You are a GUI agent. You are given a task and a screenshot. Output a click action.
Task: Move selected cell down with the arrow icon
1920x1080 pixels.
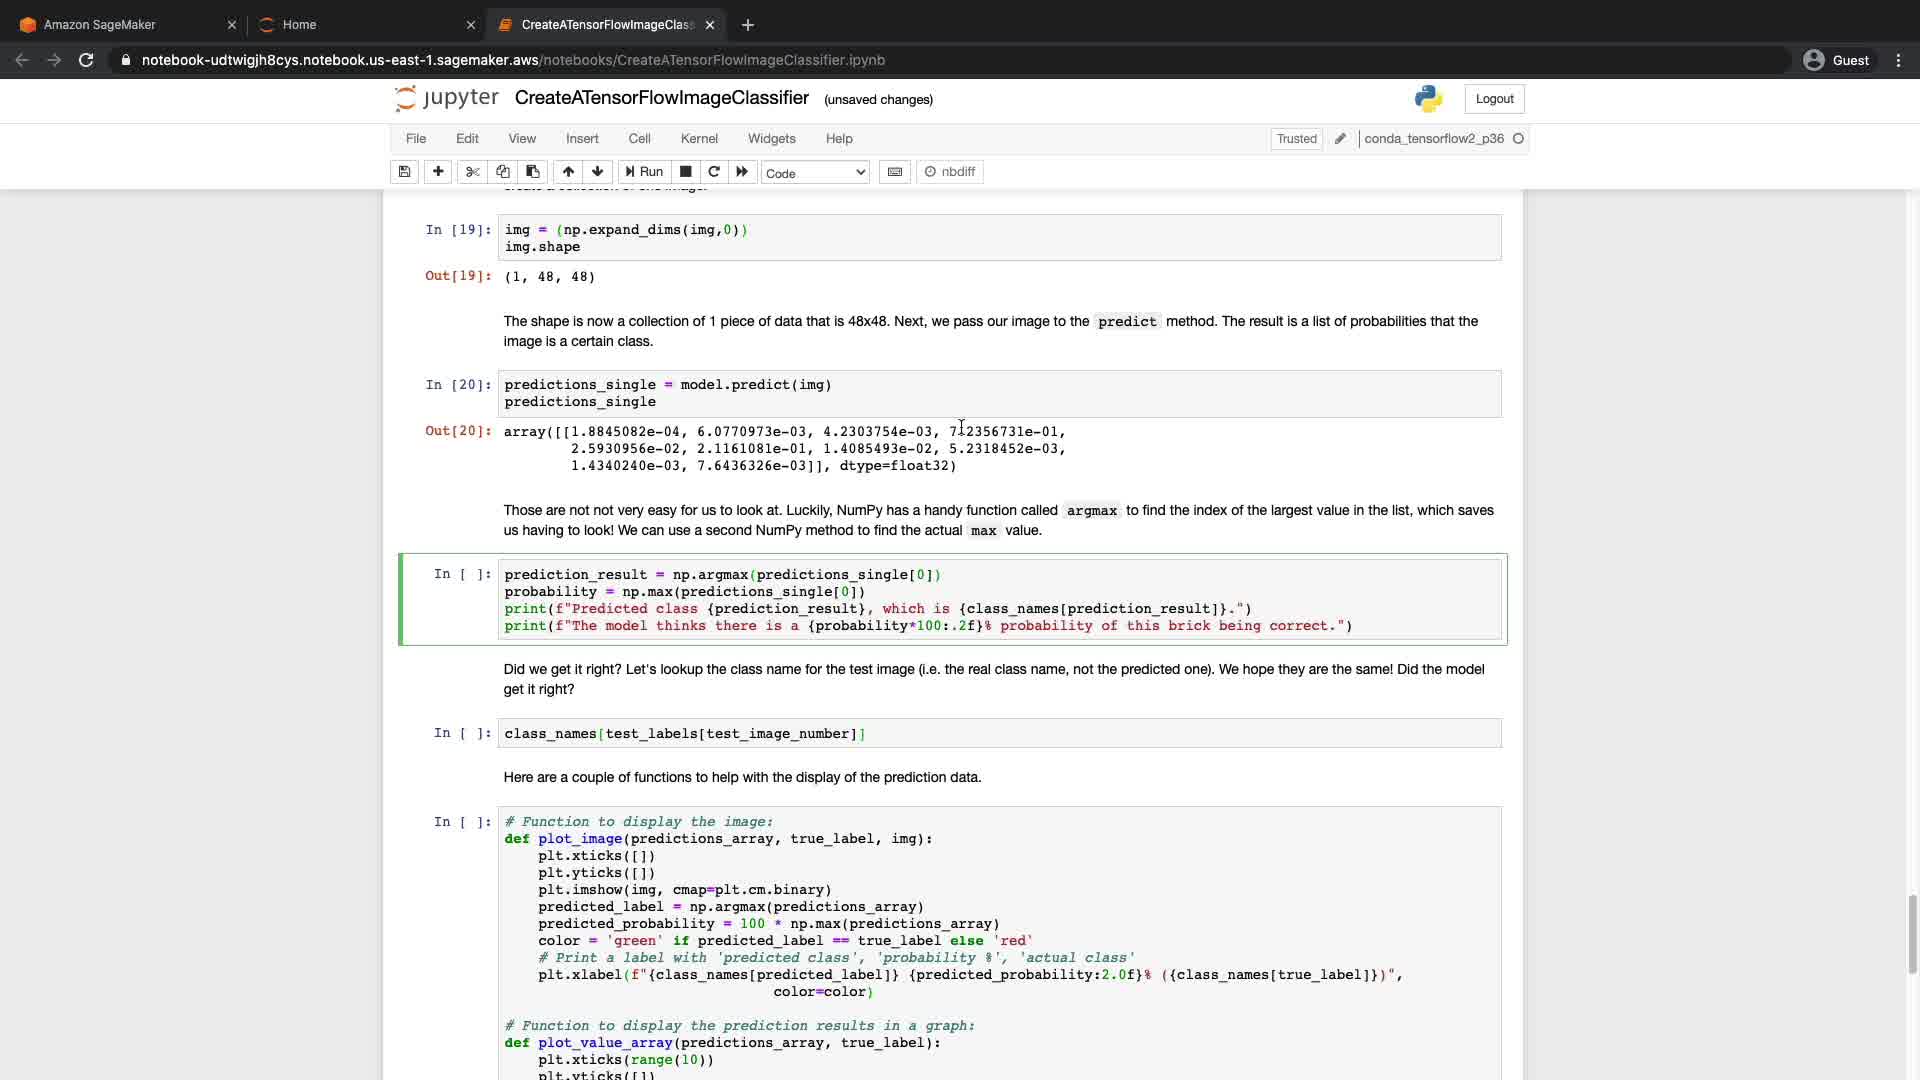pyautogui.click(x=598, y=172)
